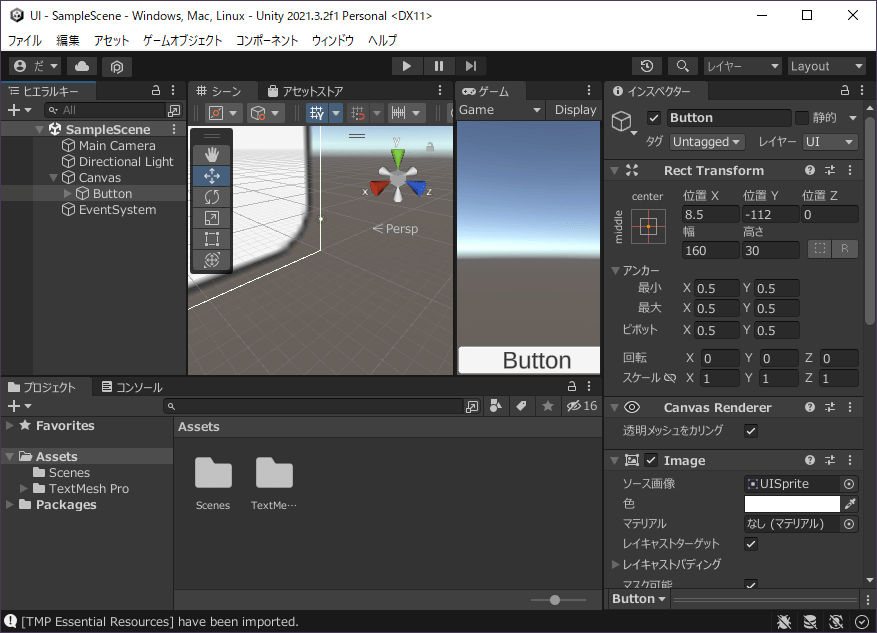This screenshot has width=877, height=633.
Task: Open the Assets menu
Action: coord(111,40)
